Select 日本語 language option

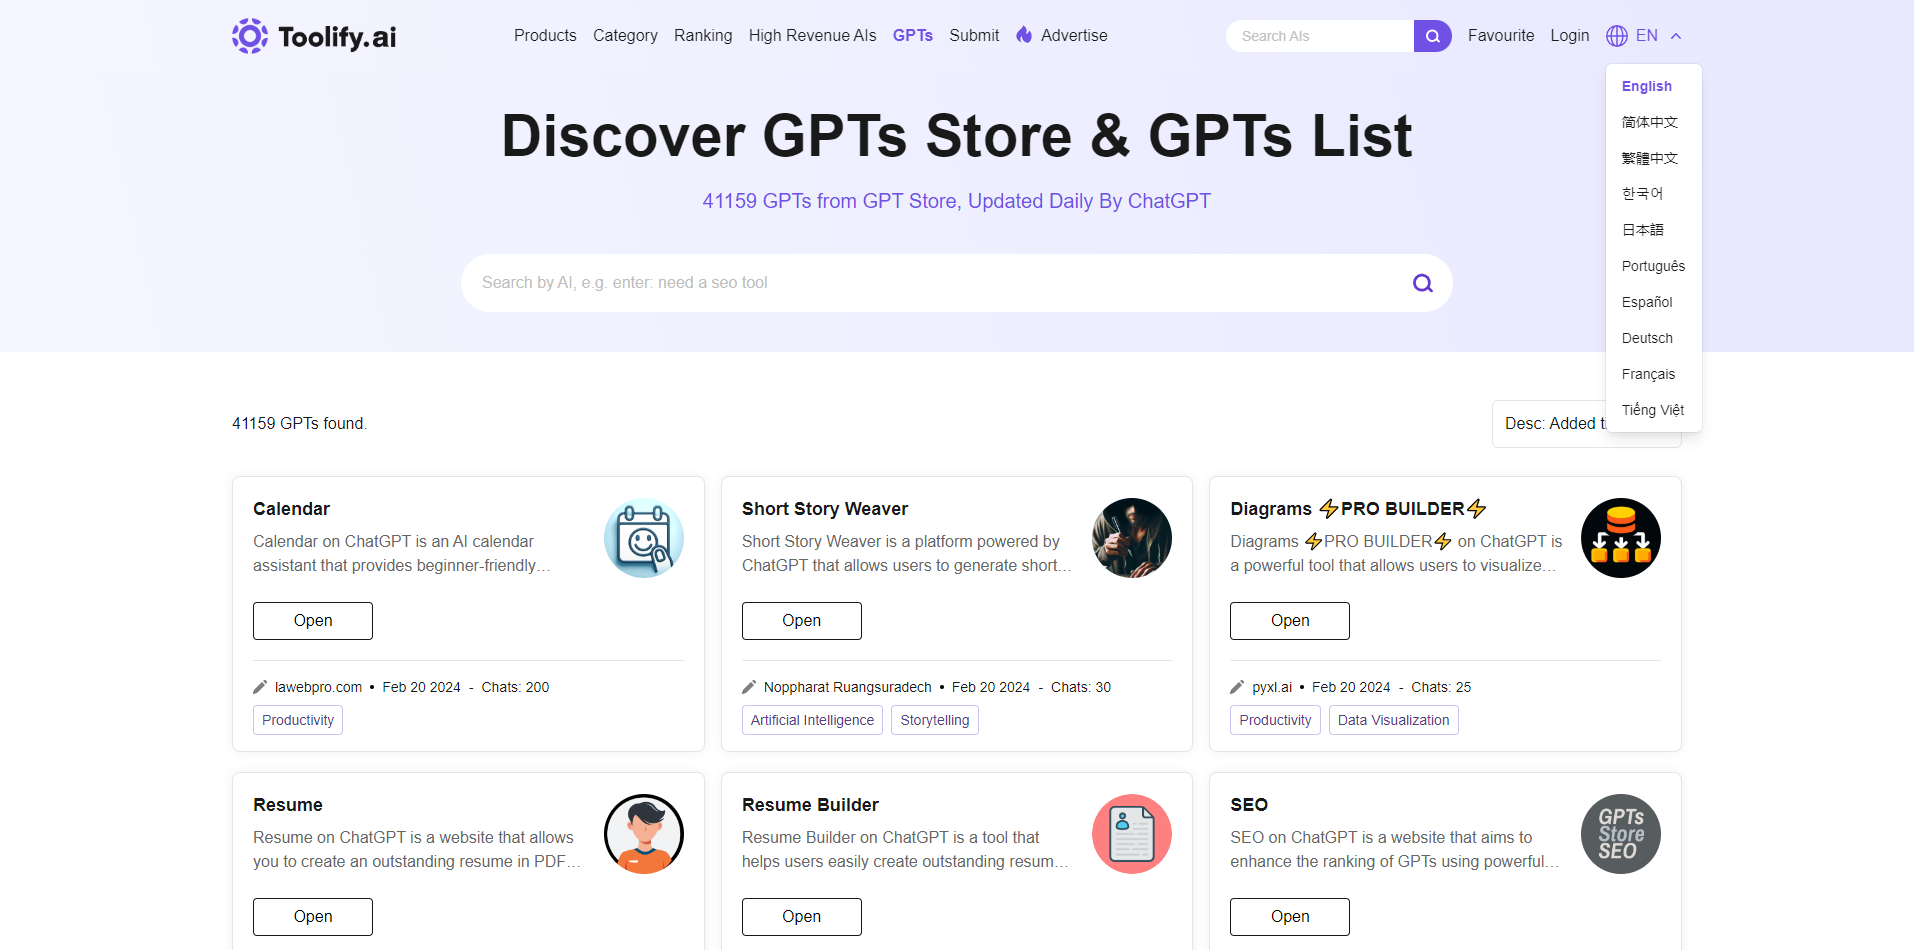1643,230
